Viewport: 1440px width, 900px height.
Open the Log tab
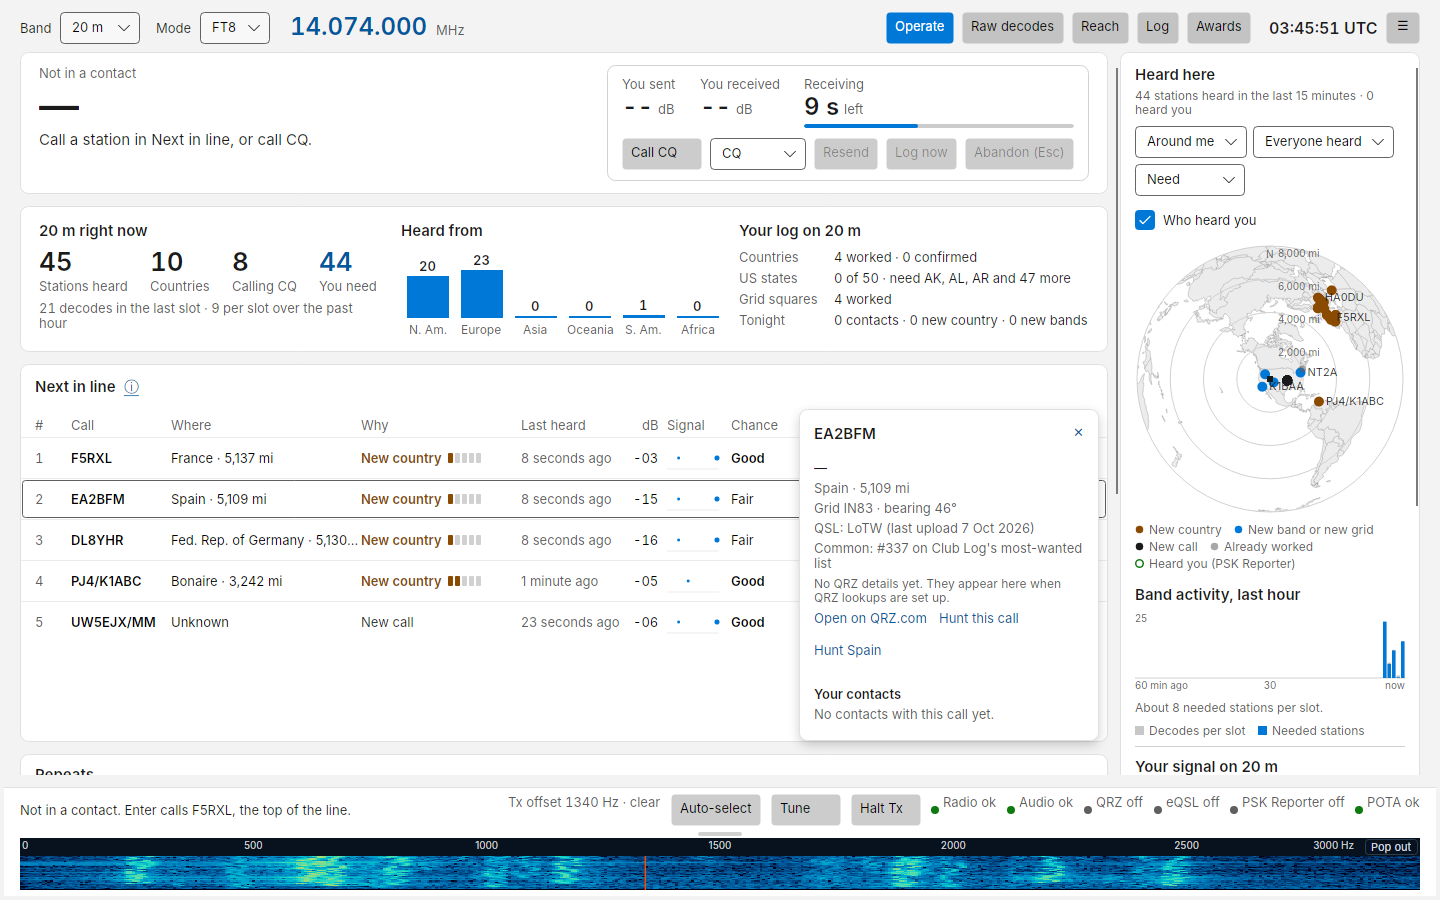pos(1157,27)
